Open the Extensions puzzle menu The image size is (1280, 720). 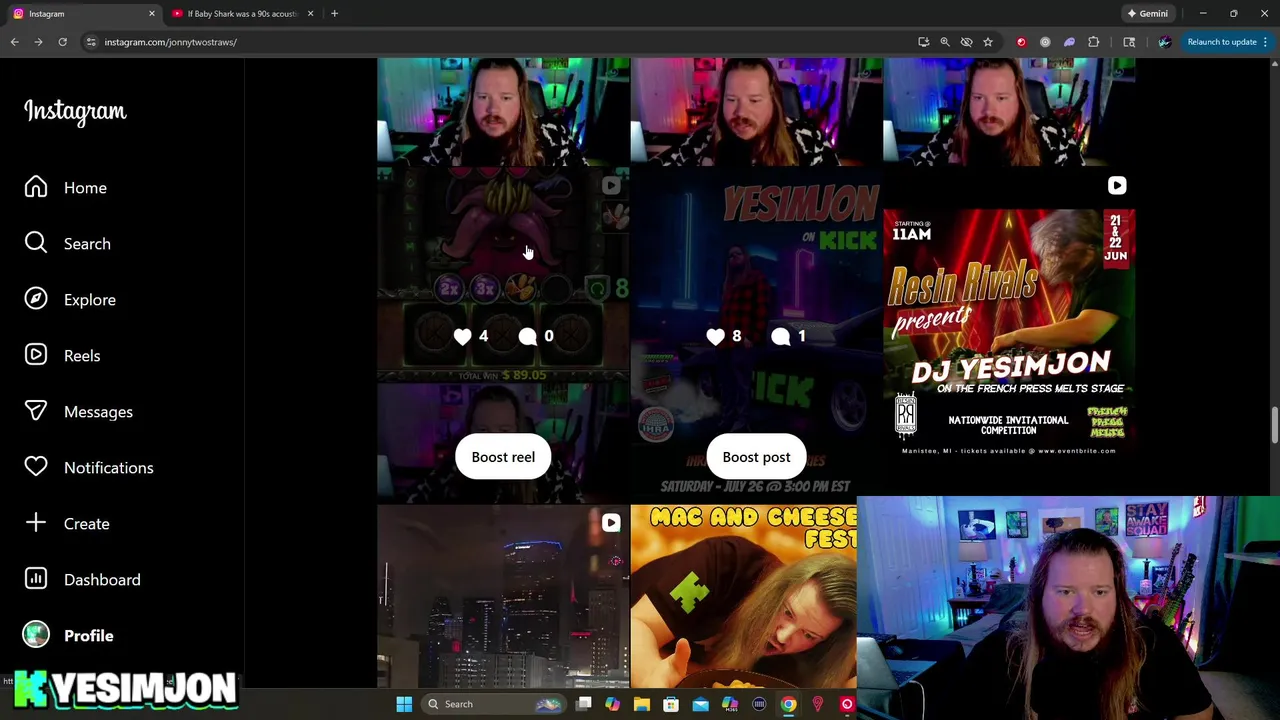pos(1093,42)
